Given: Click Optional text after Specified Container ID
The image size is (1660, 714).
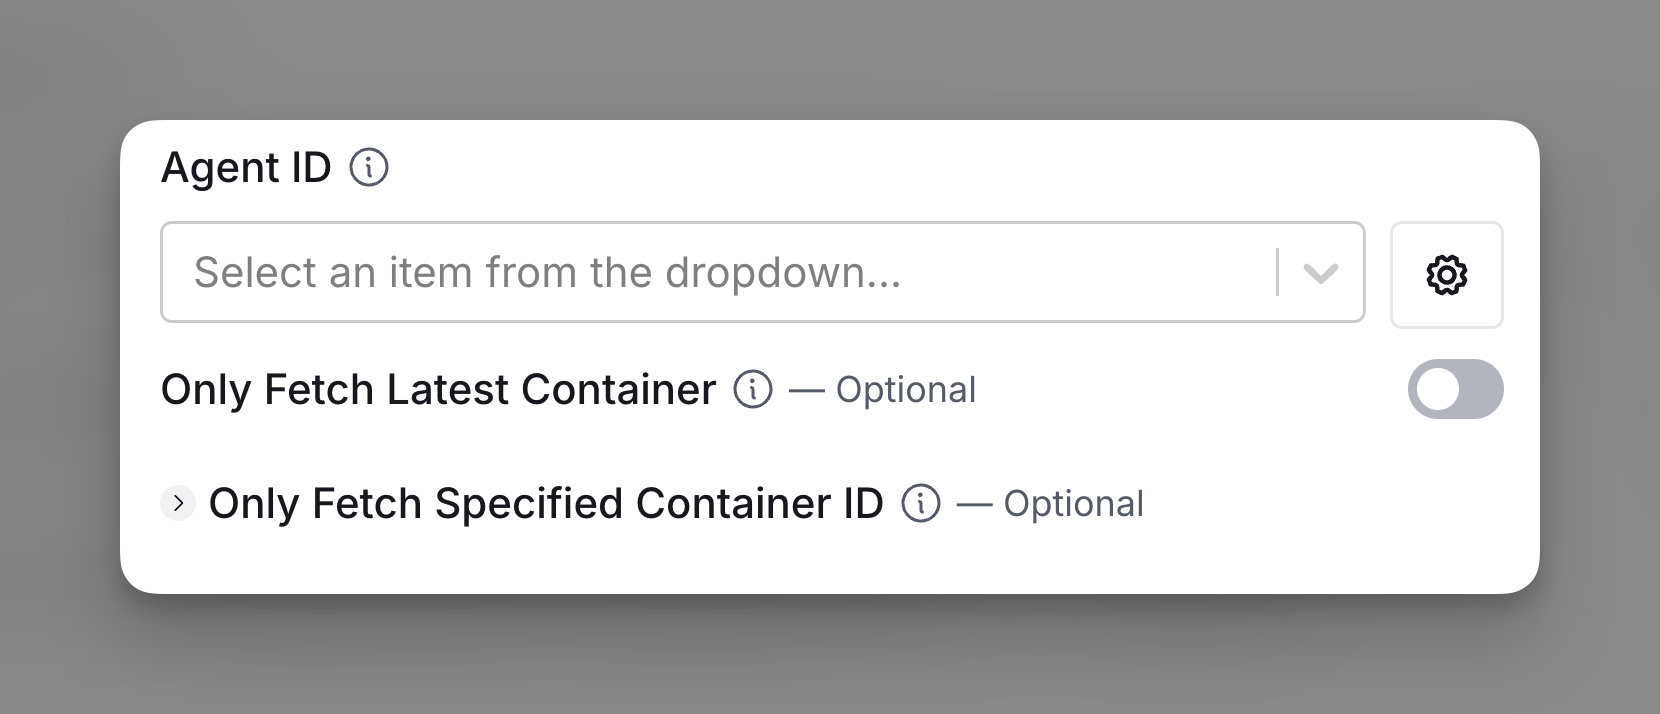Looking at the screenshot, I should (x=1073, y=504).
